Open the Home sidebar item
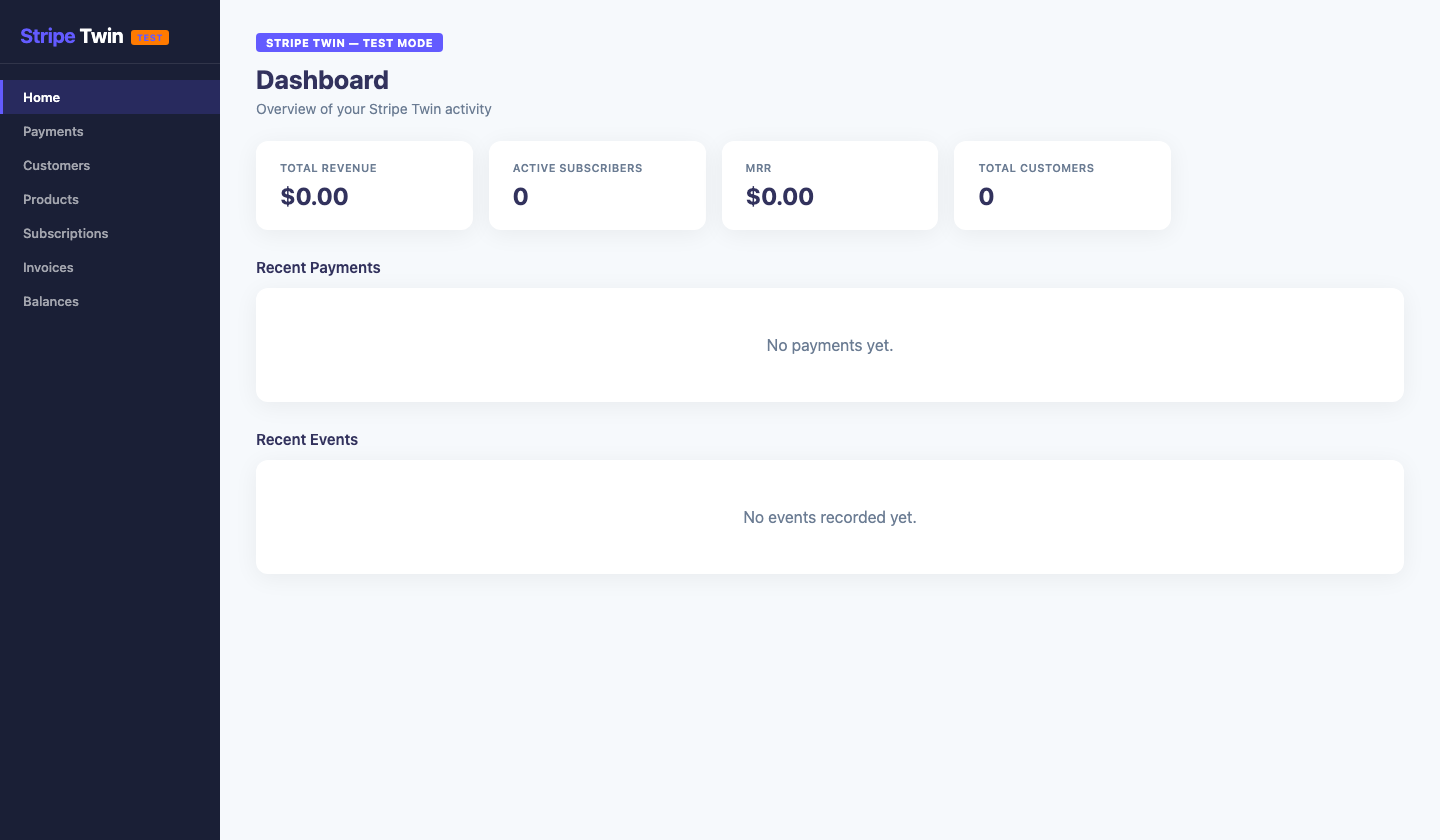This screenshot has width=1440, height=840. click(110, 97)
